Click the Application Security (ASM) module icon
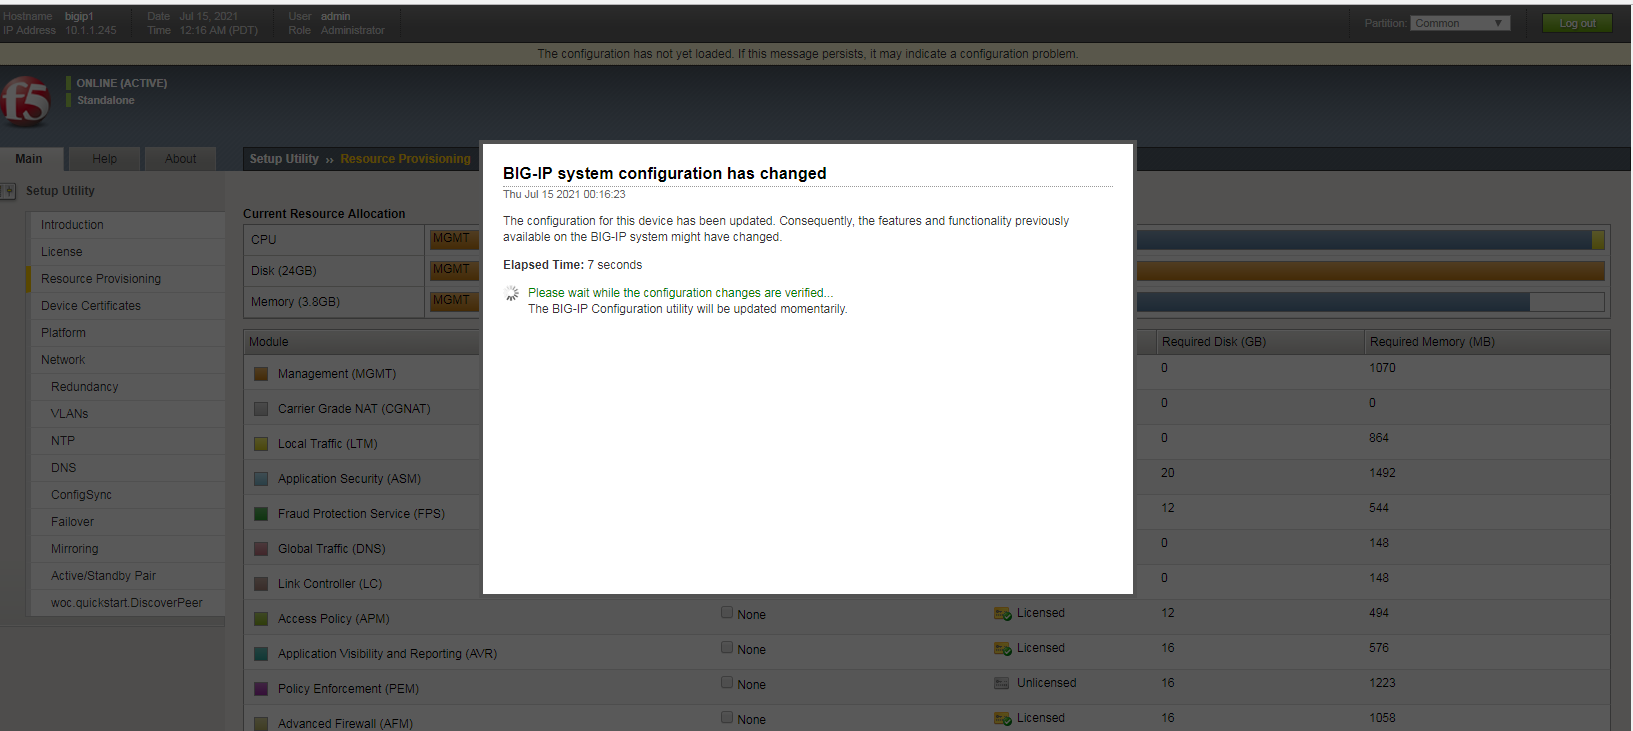Screen dimensions: 1633x731 click(x=261, y=479)
